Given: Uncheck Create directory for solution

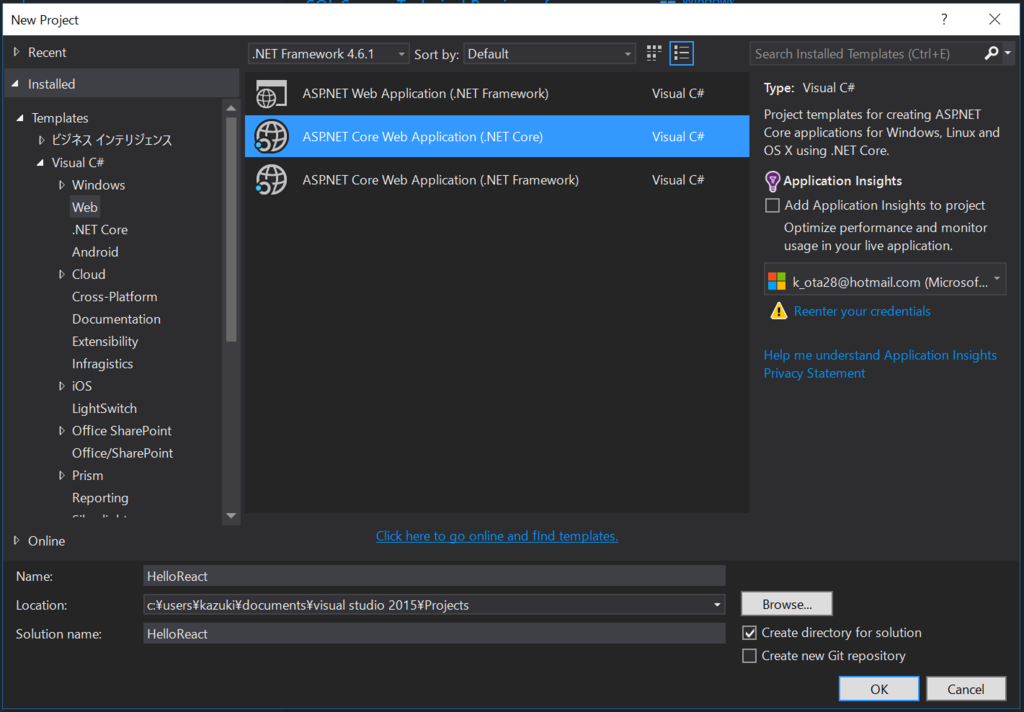Looking at the screenshot, I should [x=749, y=633].
